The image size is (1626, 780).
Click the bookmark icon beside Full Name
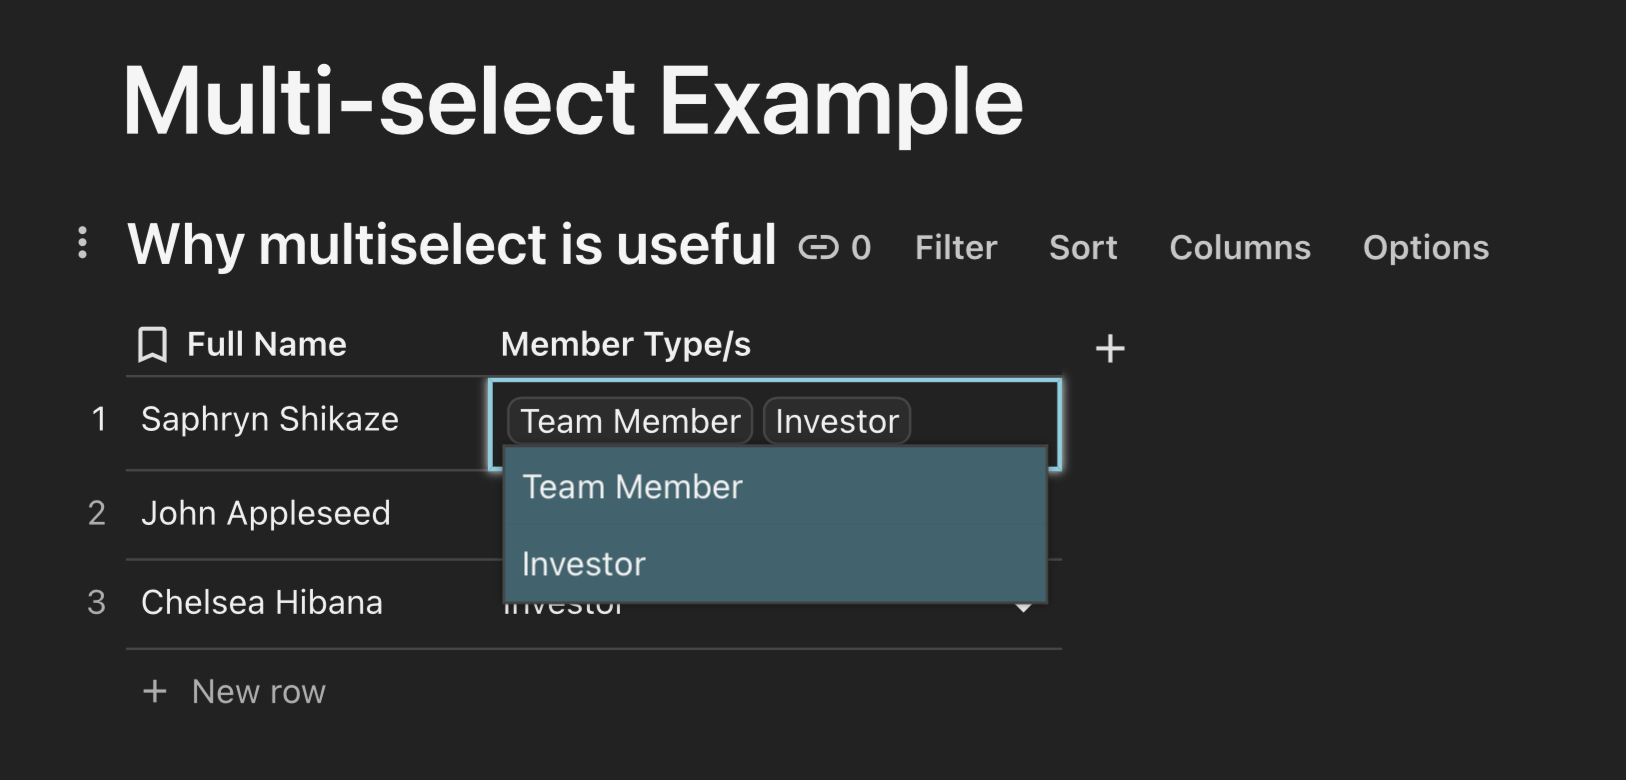click(x=152, y=345)
